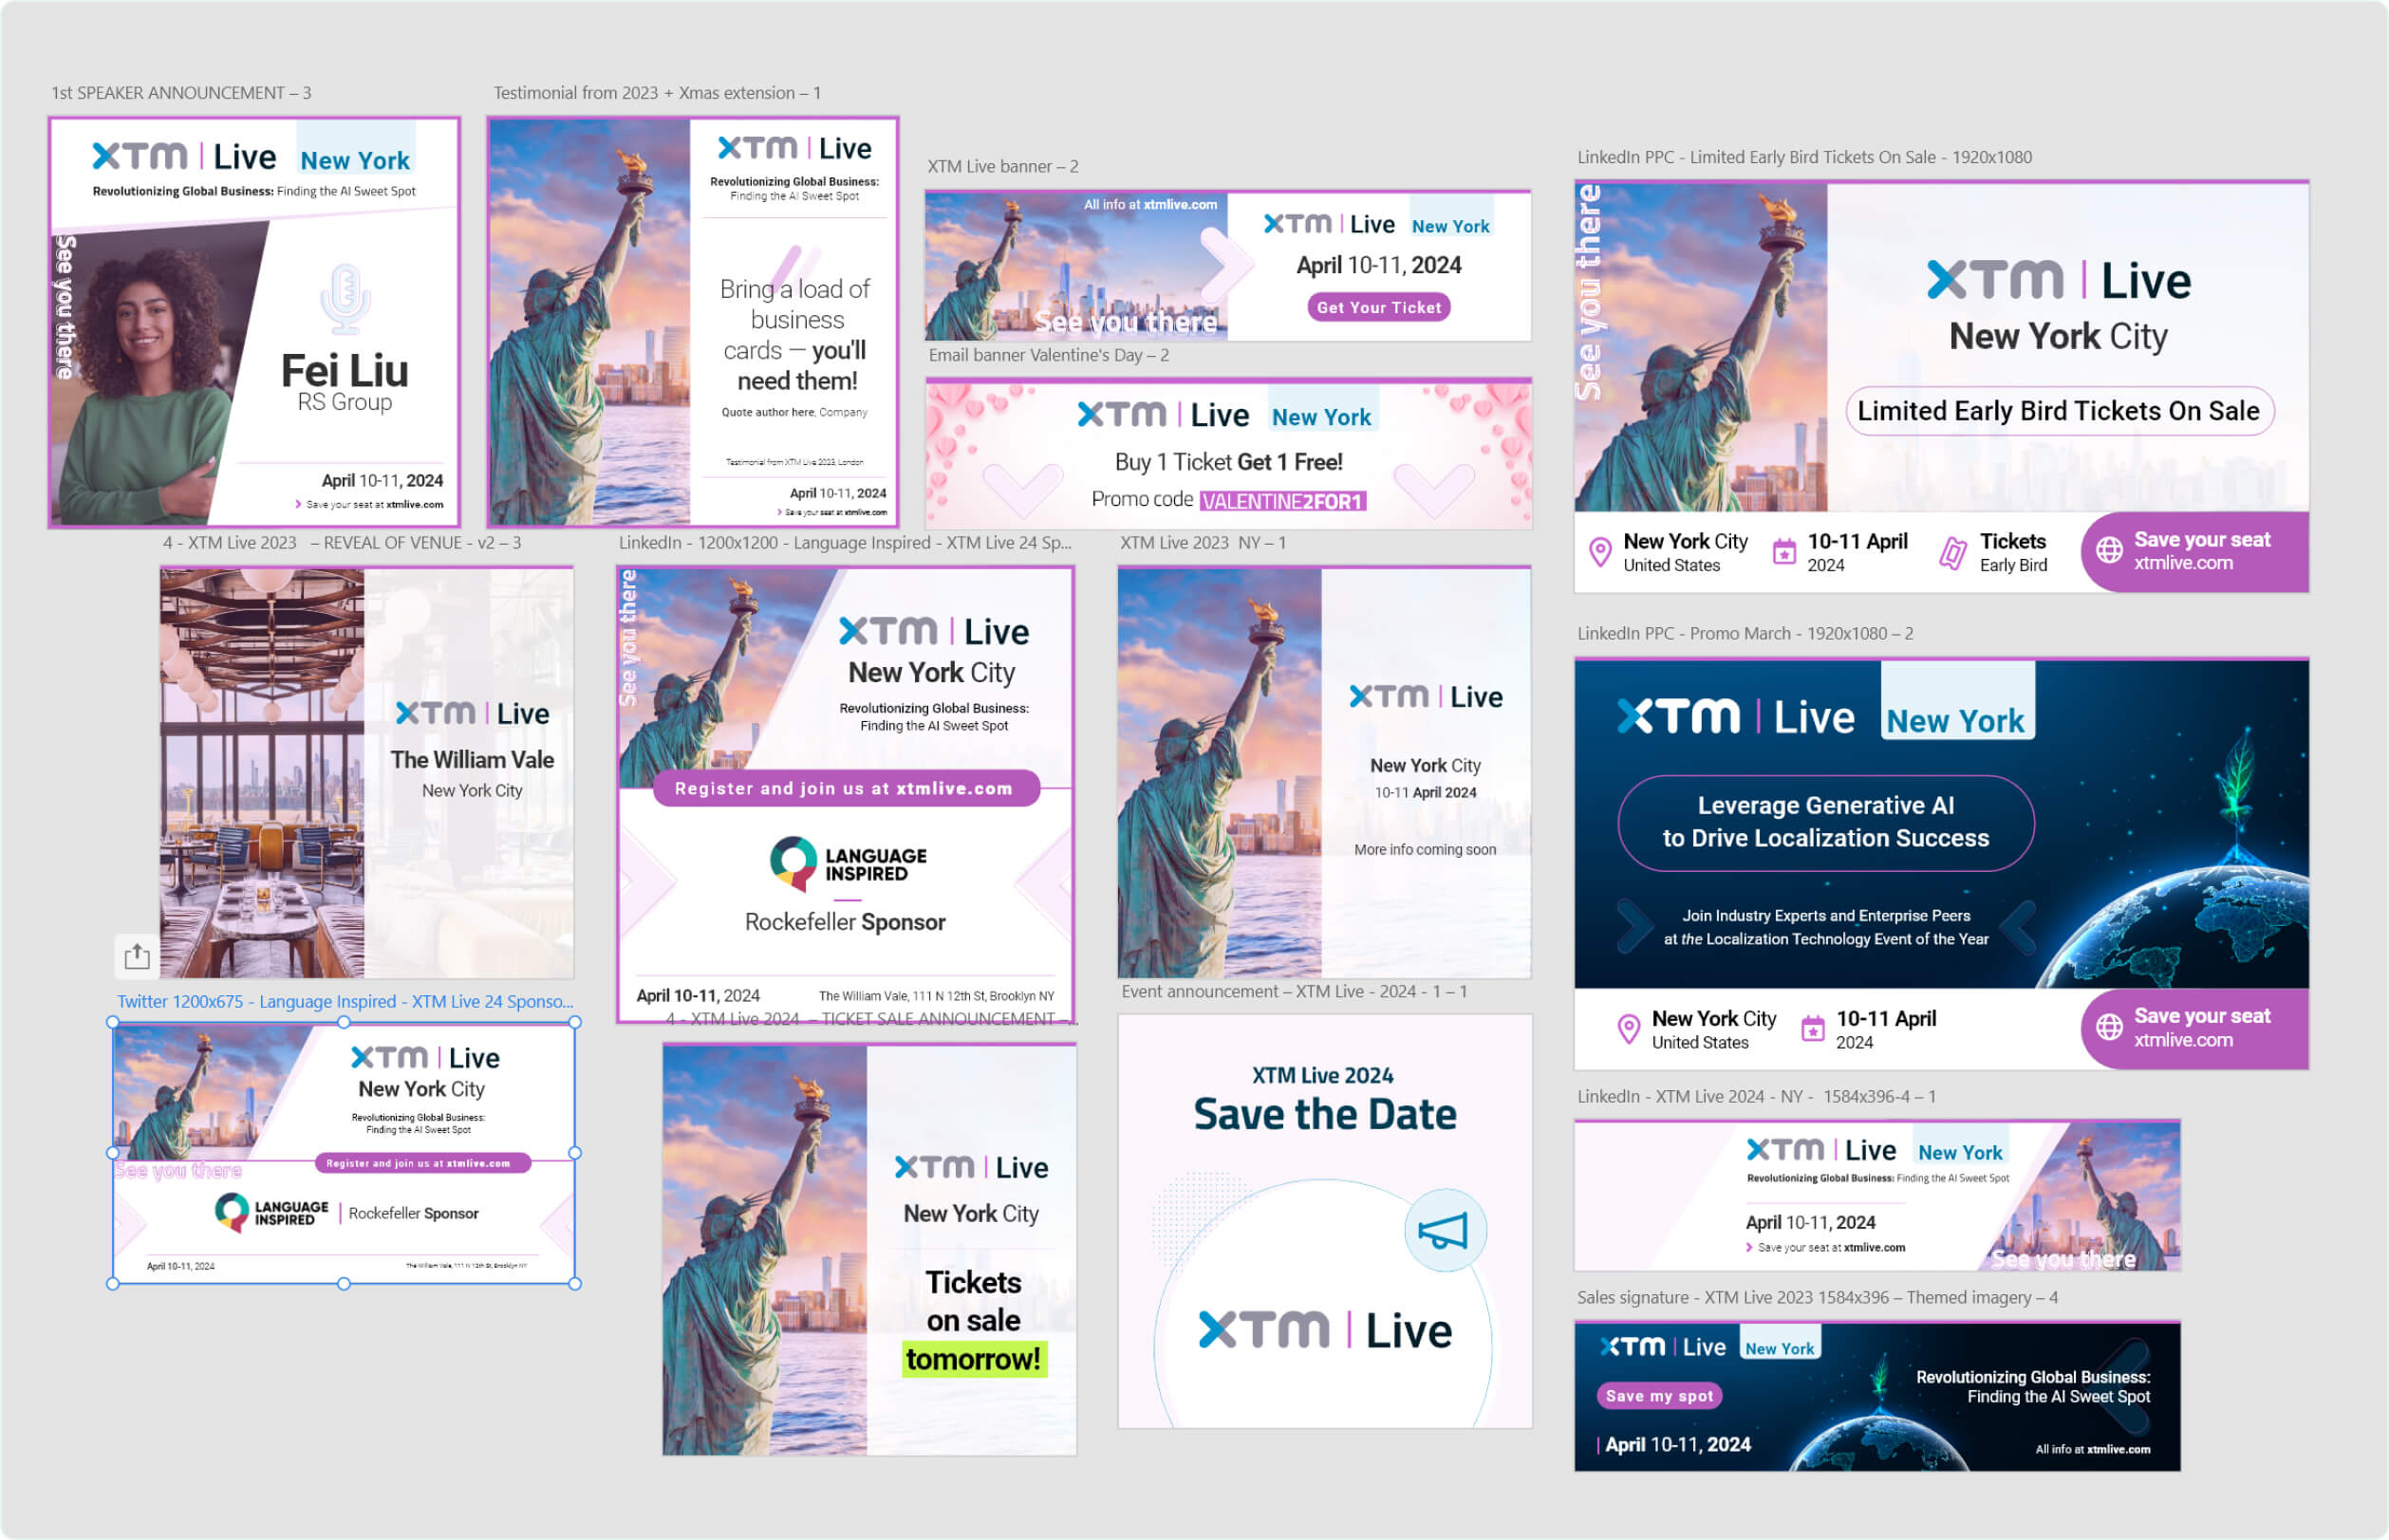Click the location pin icon in Promo March banner
This screenshot has width=2389, height=1540.
pyautogui.click(x=1628, y=1028)
